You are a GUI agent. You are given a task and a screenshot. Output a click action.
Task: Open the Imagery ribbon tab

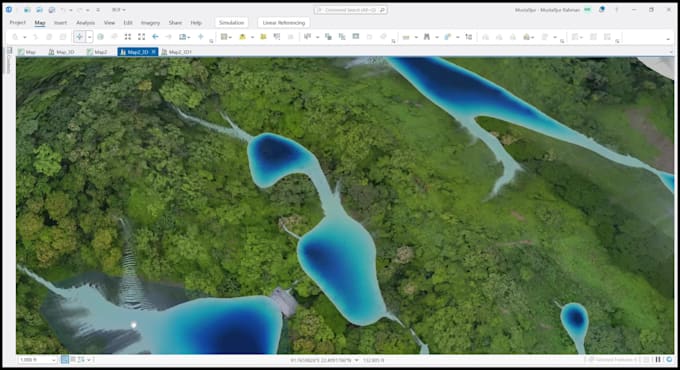(150, 23)
